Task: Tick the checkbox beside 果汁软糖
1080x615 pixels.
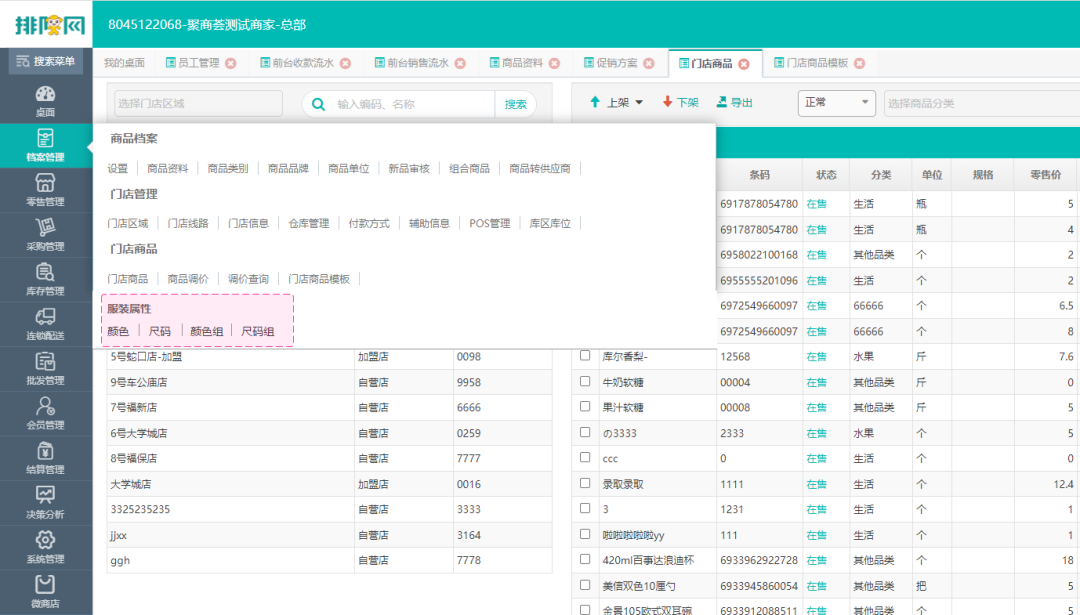Action: coord(585,407)
